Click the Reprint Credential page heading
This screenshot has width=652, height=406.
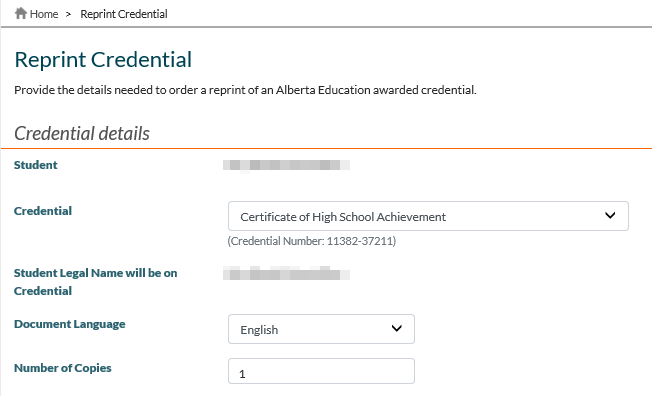click(103, 60)
